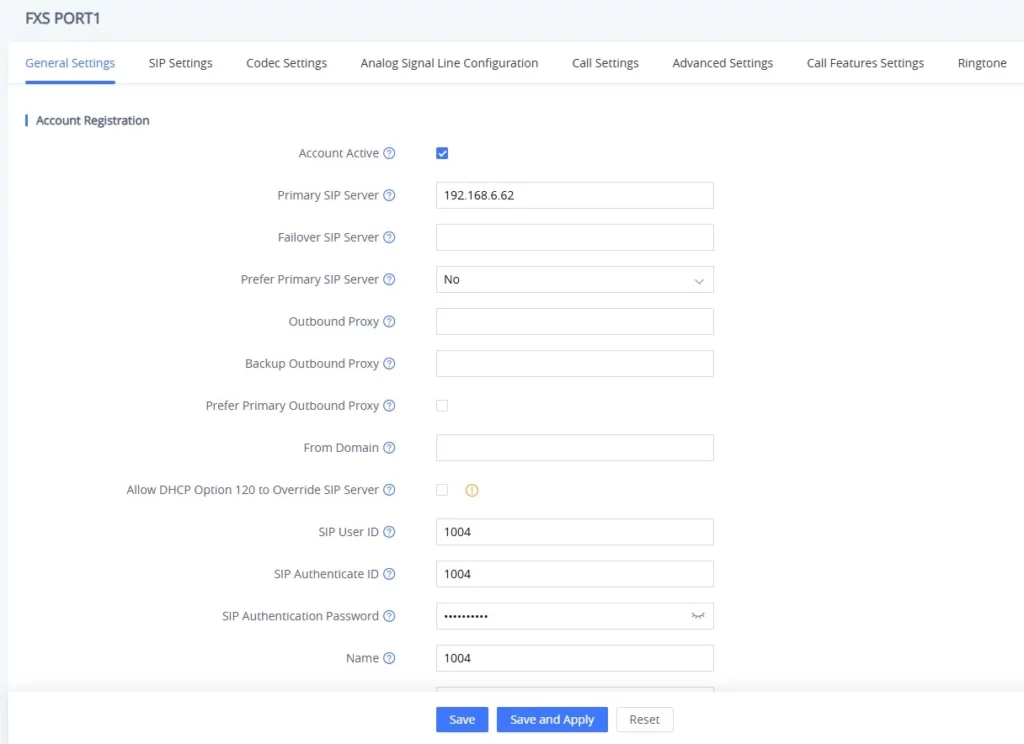
Task: Click the empty Outbound Proxy text box
Action: point(575,321)
